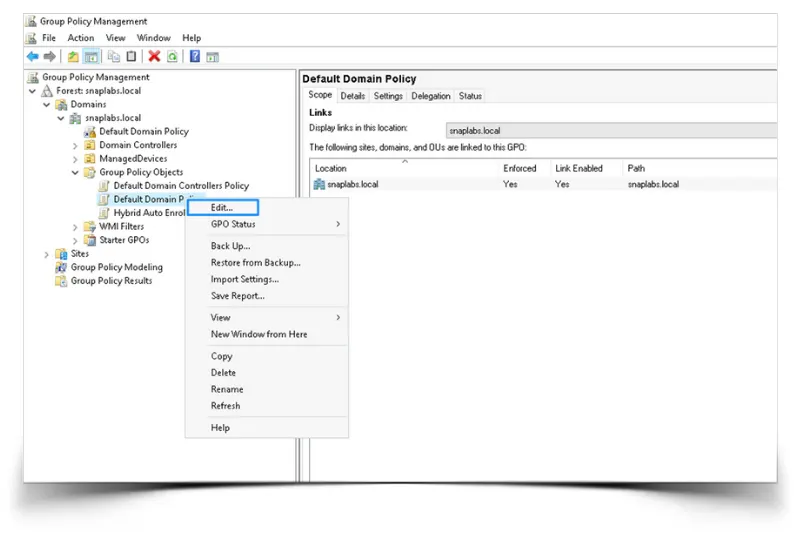Screen dimensions: 800x533
Task: Click the Domain Controllers OU icon
Action: coord(90,145)
